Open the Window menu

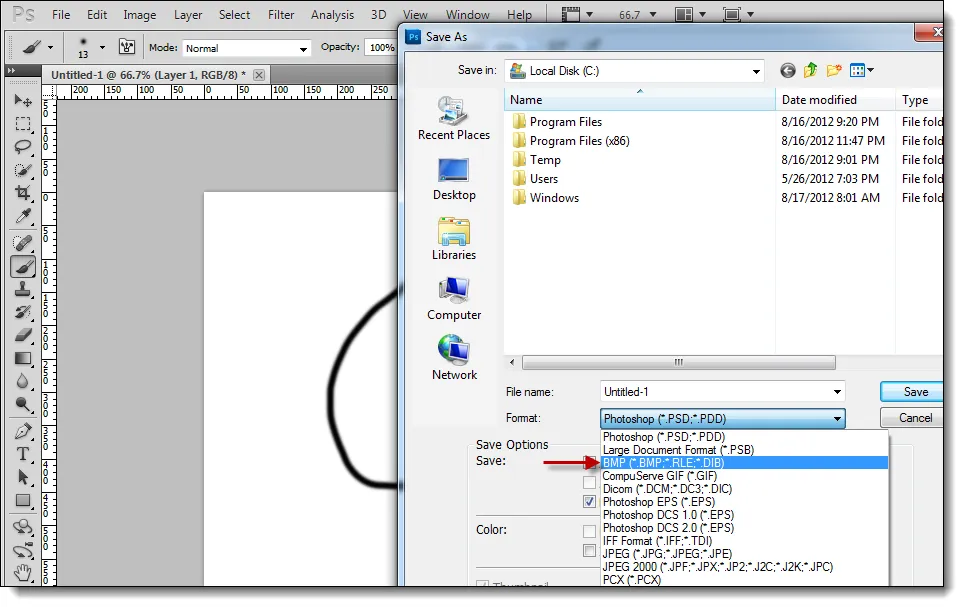pos(467,14)
